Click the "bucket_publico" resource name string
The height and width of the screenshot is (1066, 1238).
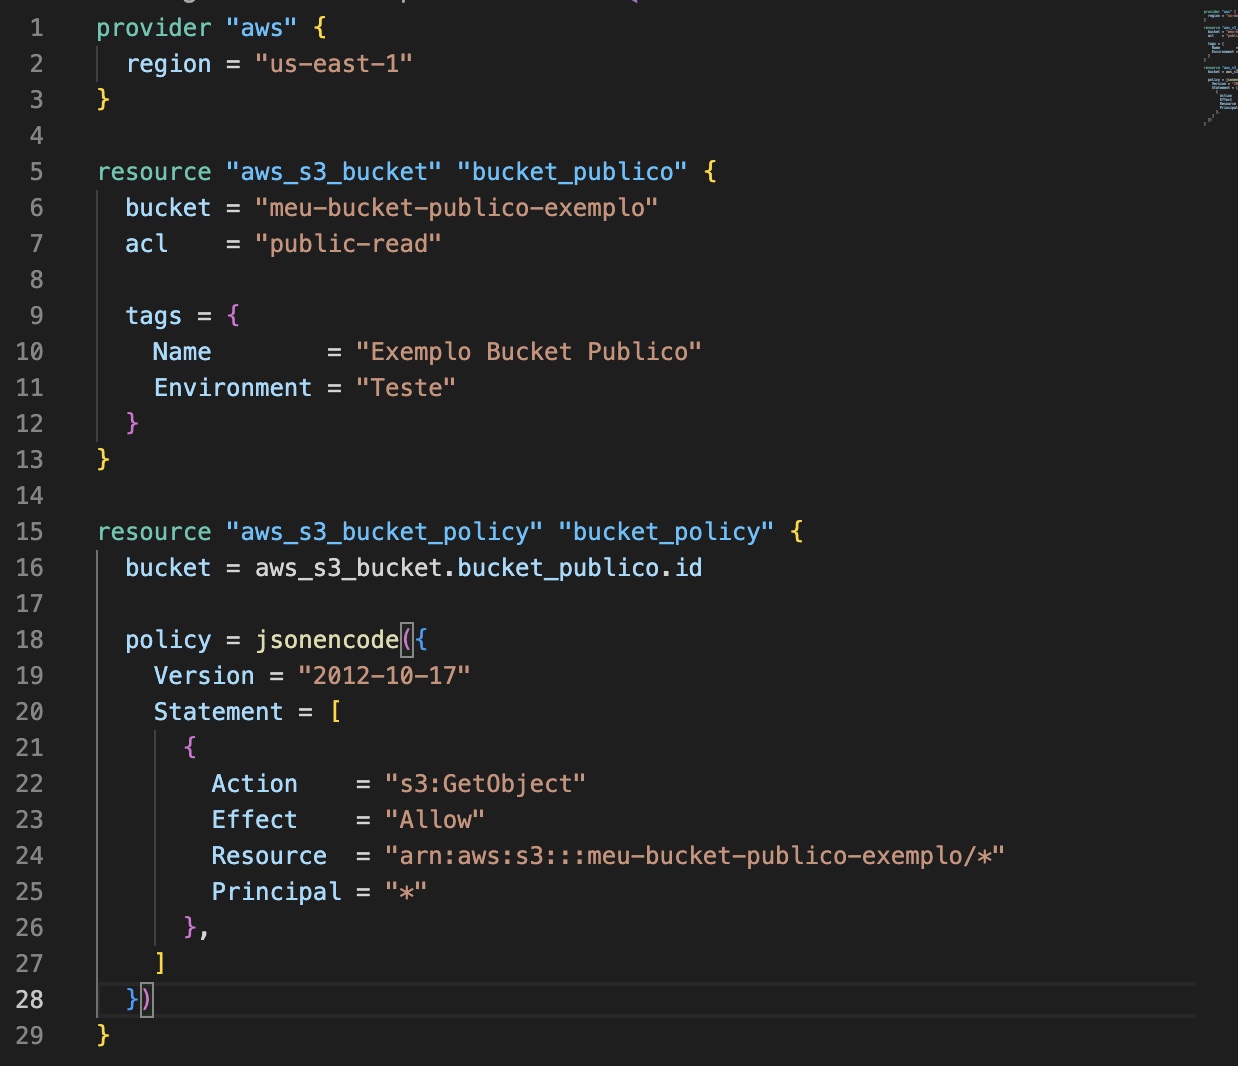pyautogui.click(x=572, y=173)
